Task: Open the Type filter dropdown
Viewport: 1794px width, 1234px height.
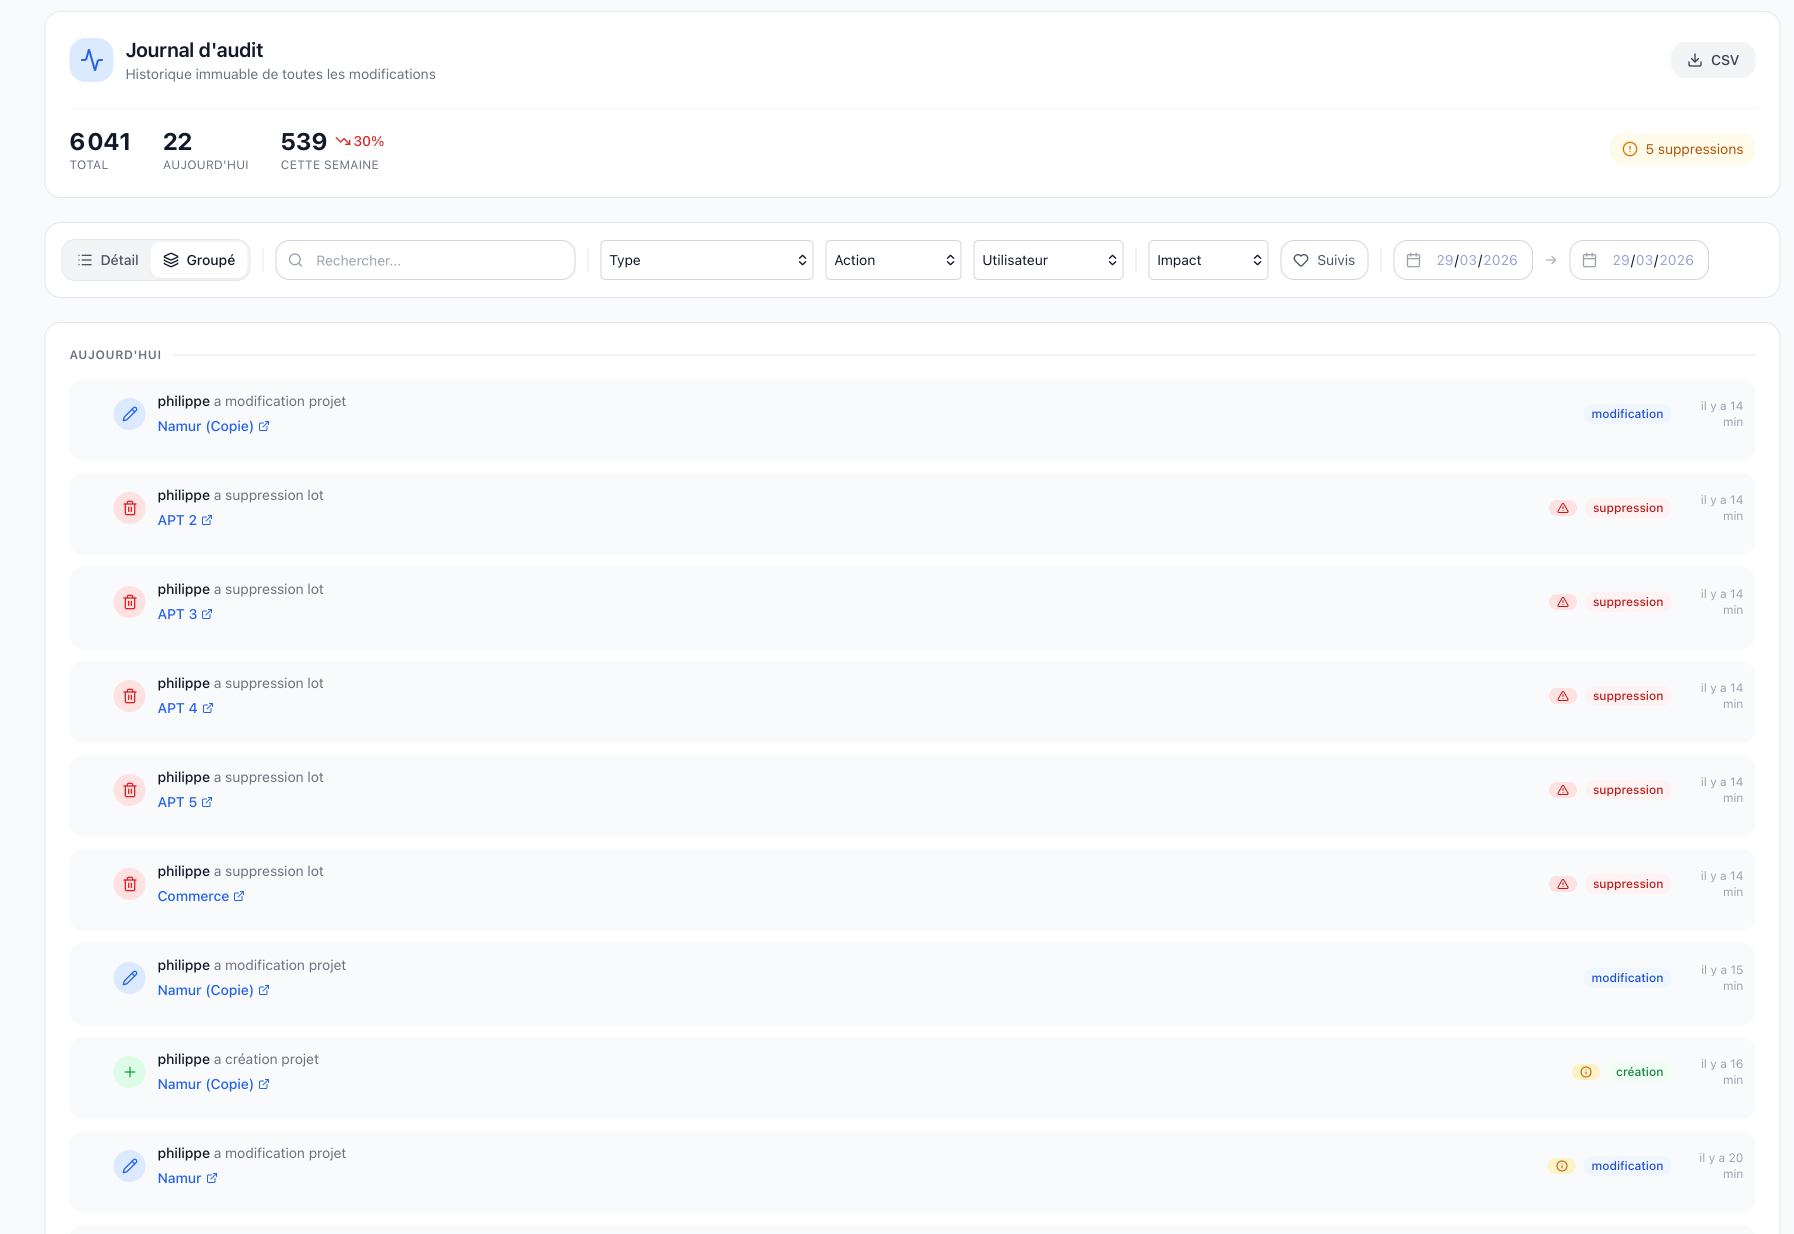Action: (x=706, y=260)
